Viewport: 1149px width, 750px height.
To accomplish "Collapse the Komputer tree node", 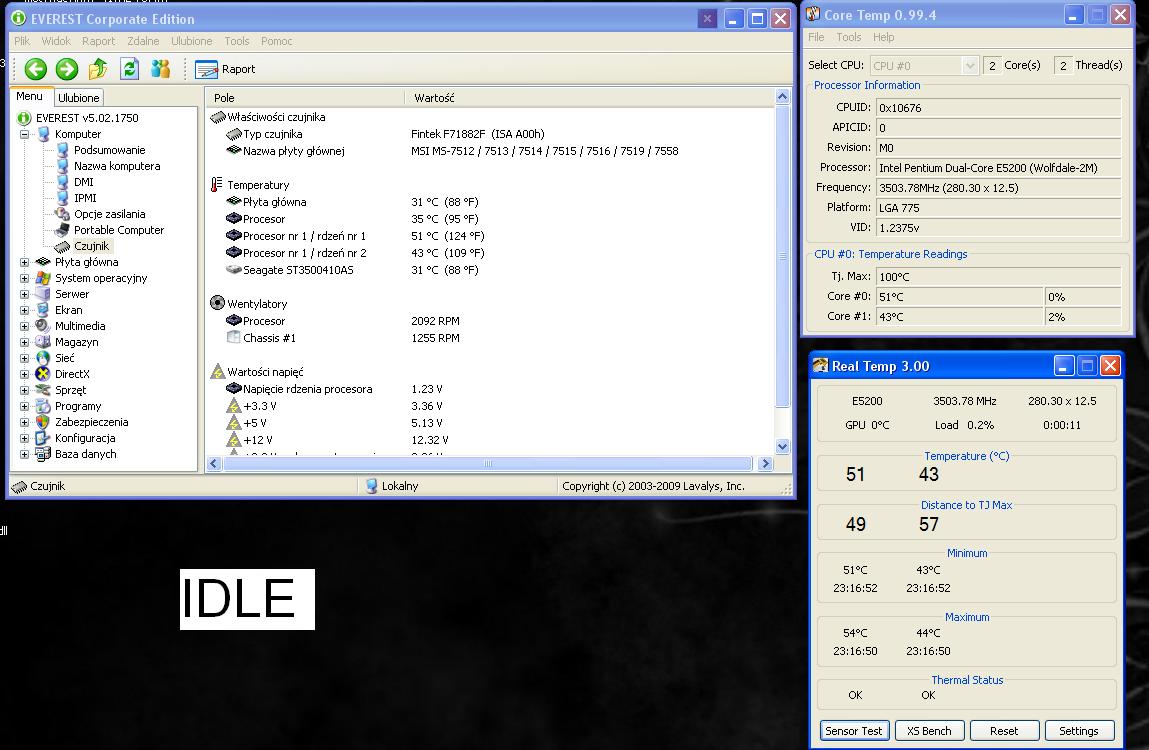I will coord(24,134).
